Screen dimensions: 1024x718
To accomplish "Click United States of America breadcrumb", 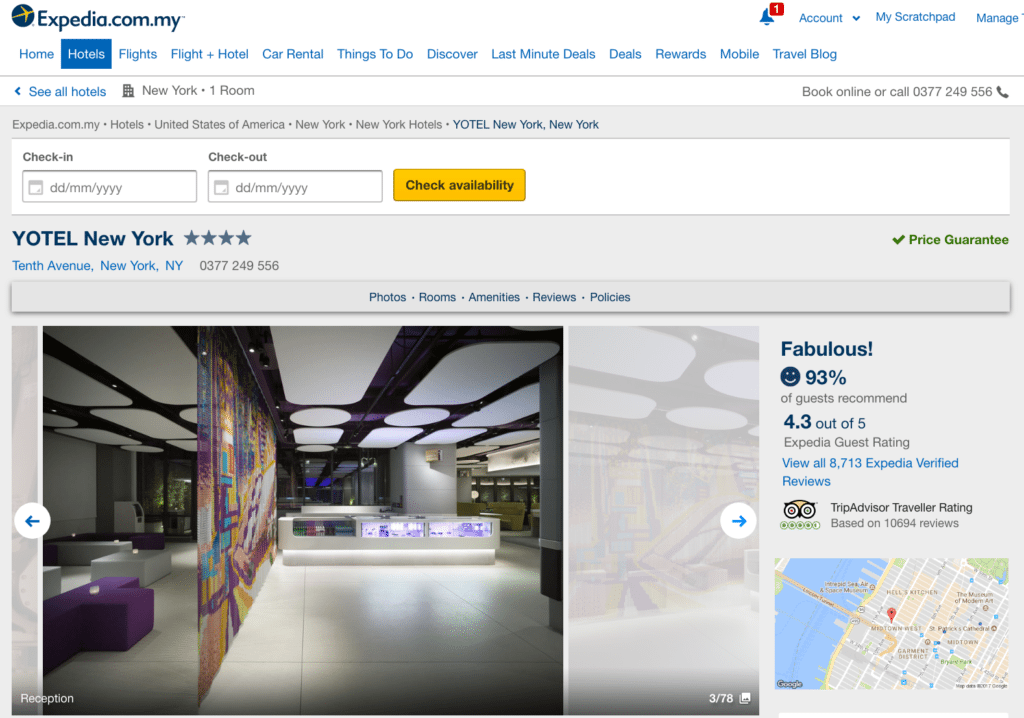I will tap(219, 125).
